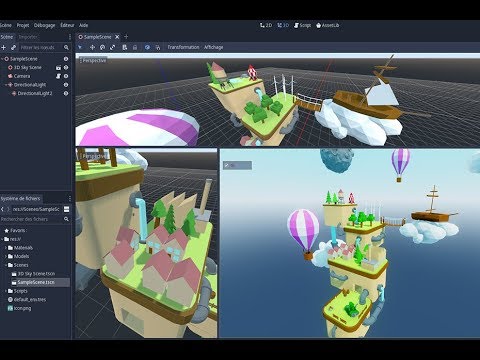Go back in the FileSystem path history
This screenshot has height=360, width=480.
click(2, 209)
